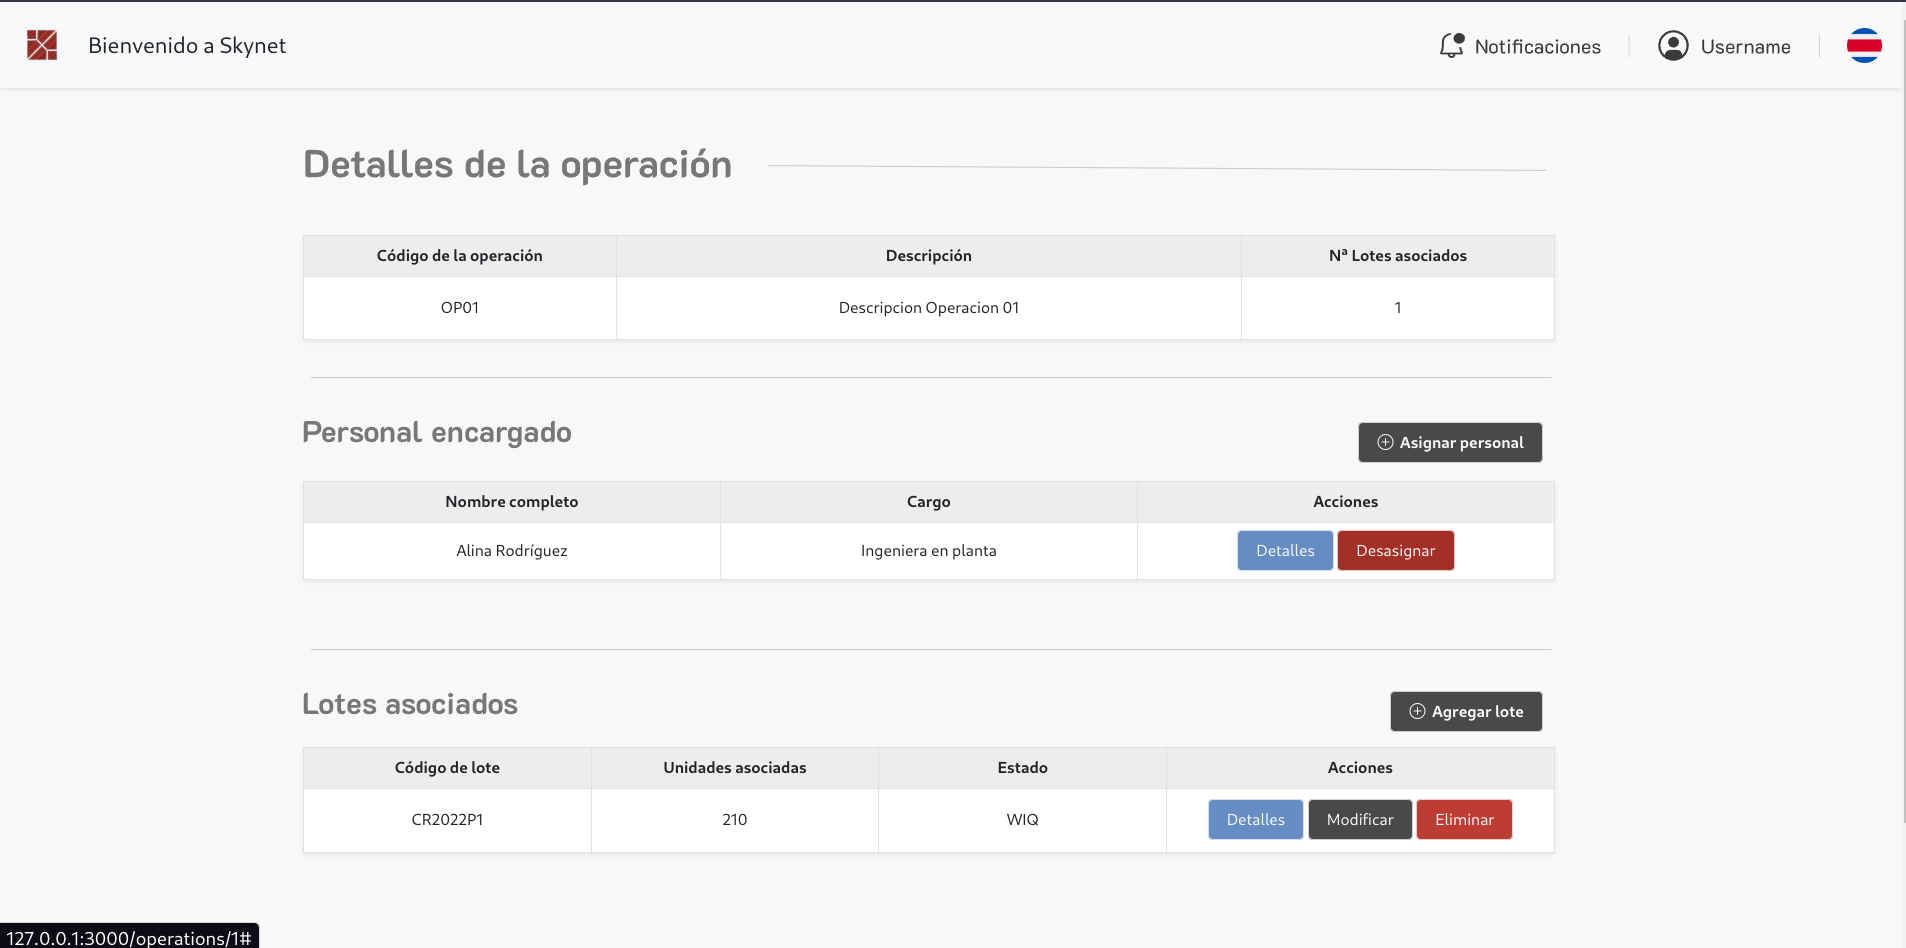View Detalles for lote CR2022P1
1906x948 pixels.
[1255, 819]
